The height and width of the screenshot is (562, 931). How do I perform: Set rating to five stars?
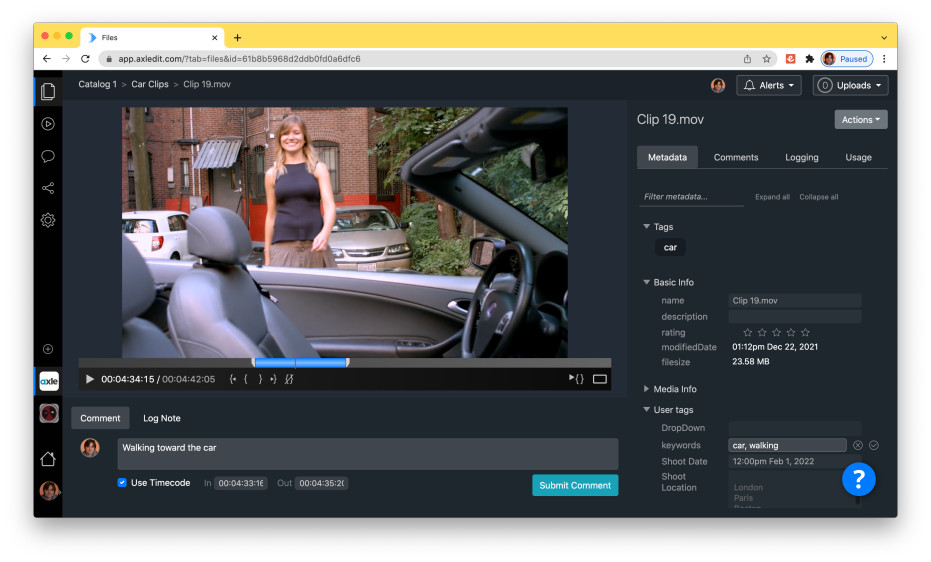point(805,333)
